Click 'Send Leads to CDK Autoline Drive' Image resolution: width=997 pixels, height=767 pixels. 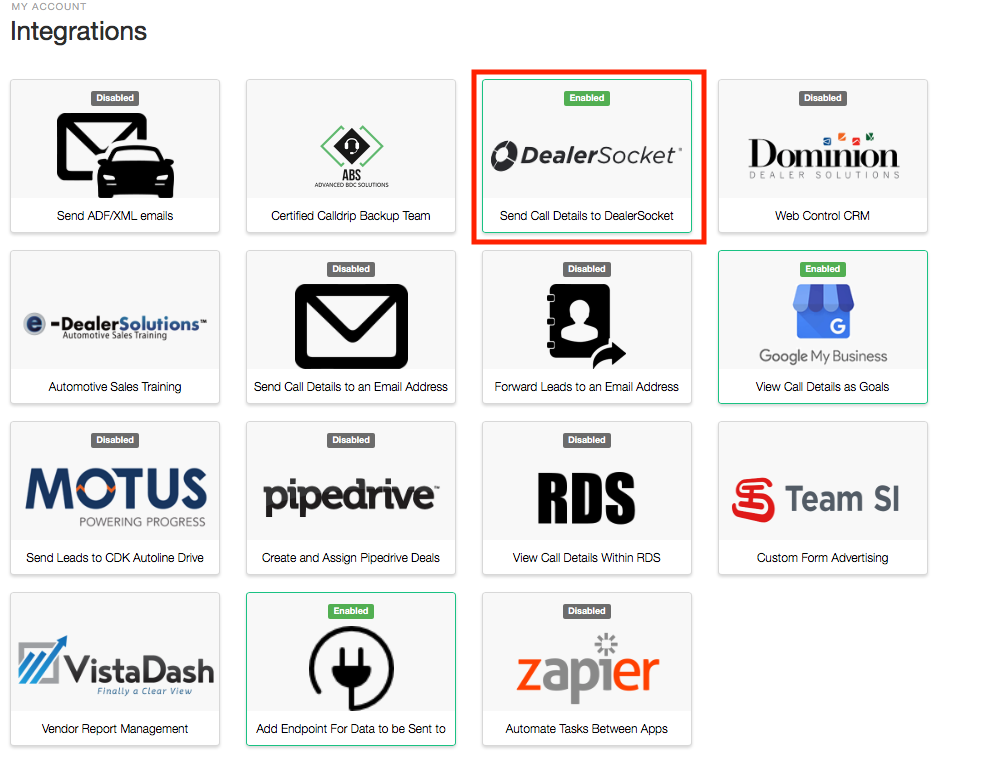click(x=115, y=558)
